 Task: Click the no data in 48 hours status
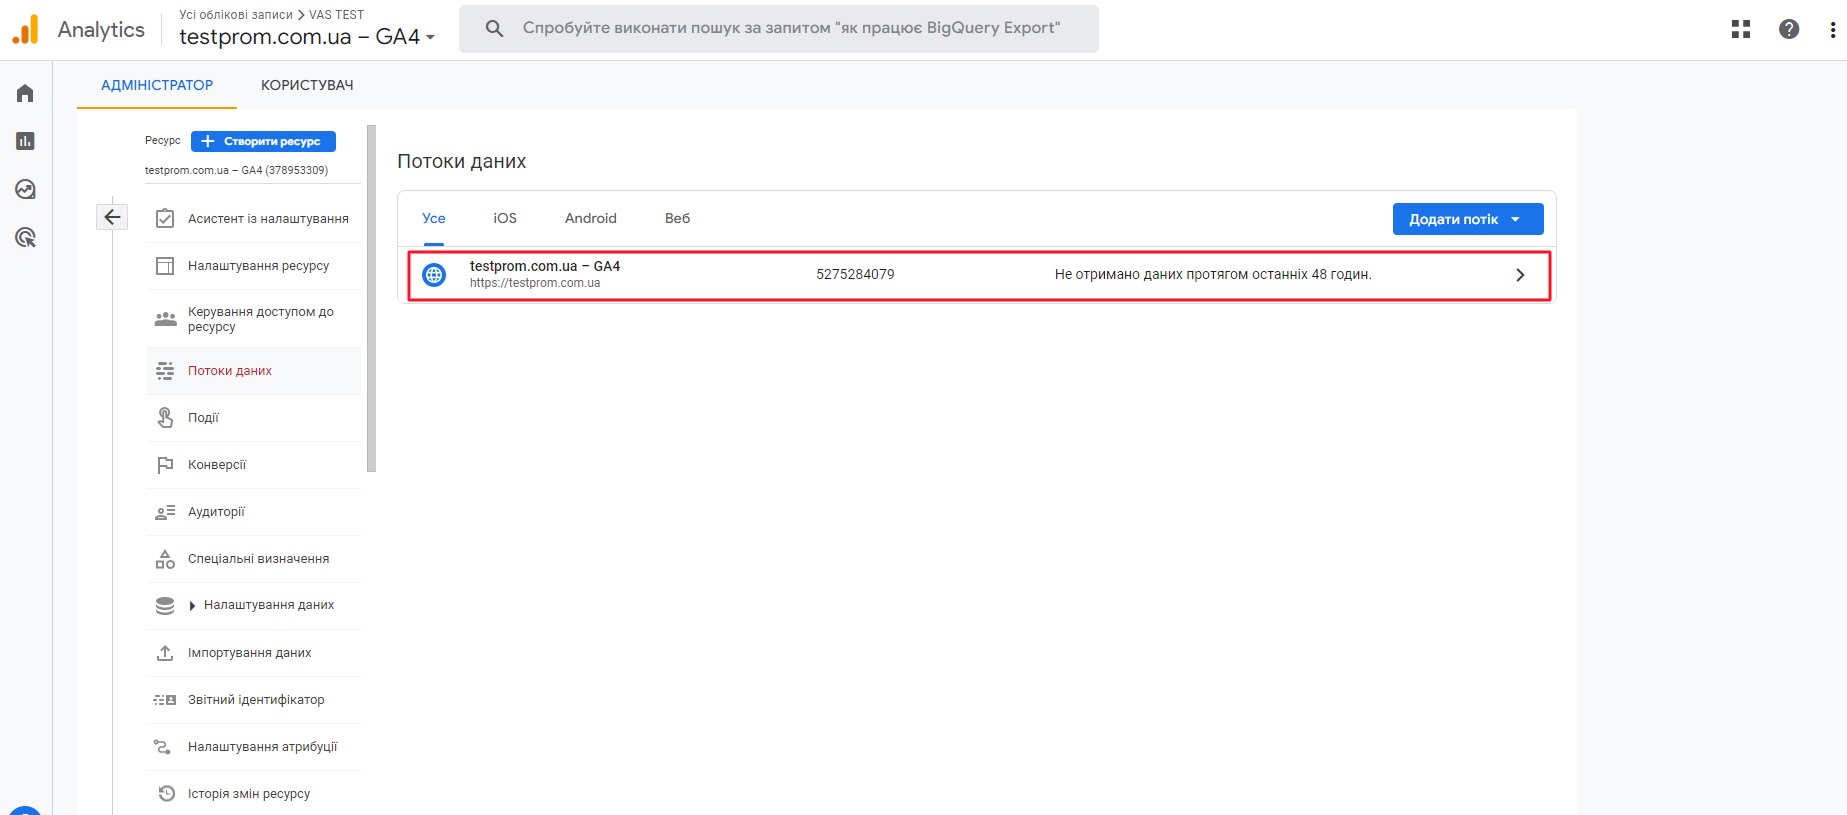pos(1213,274)
